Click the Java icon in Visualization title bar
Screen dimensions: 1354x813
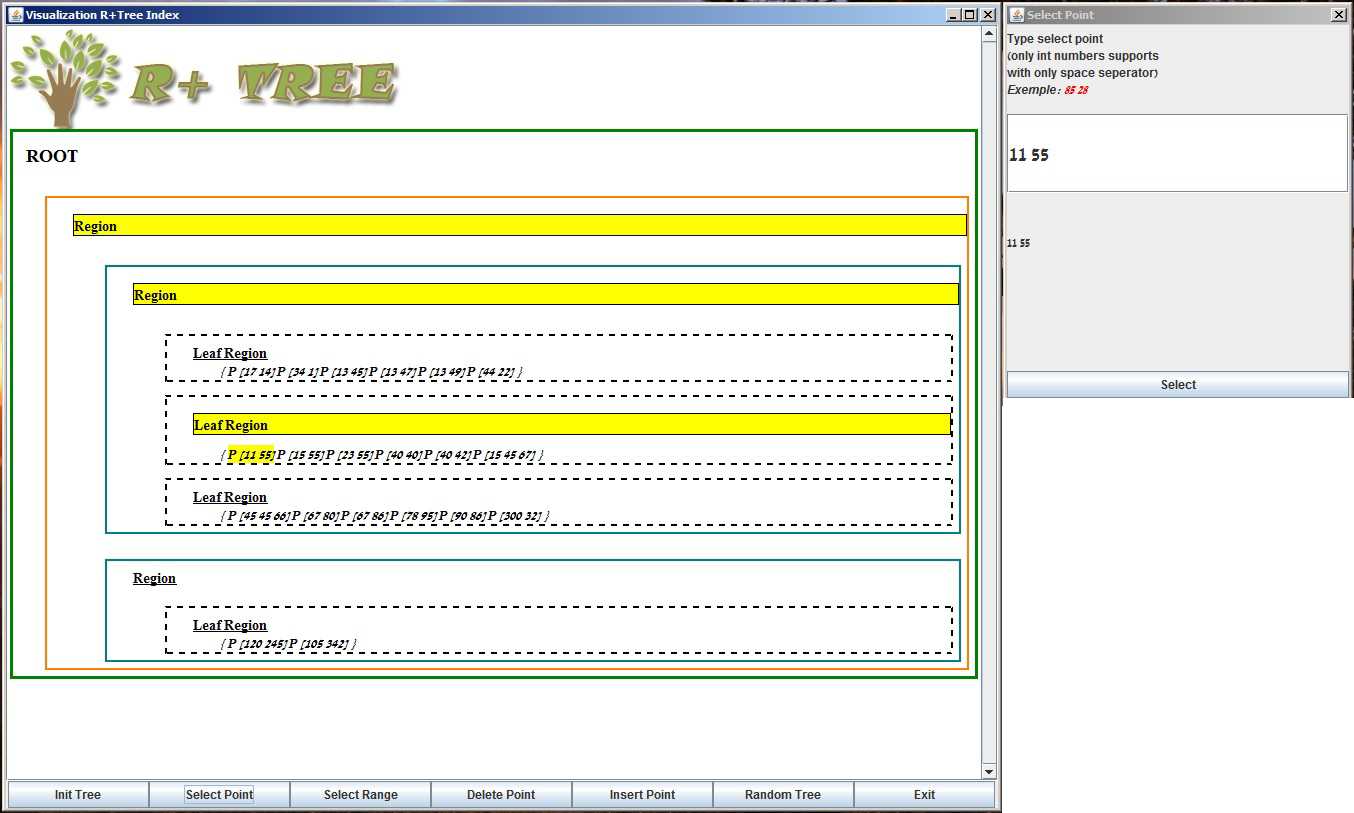pos(15,15)
